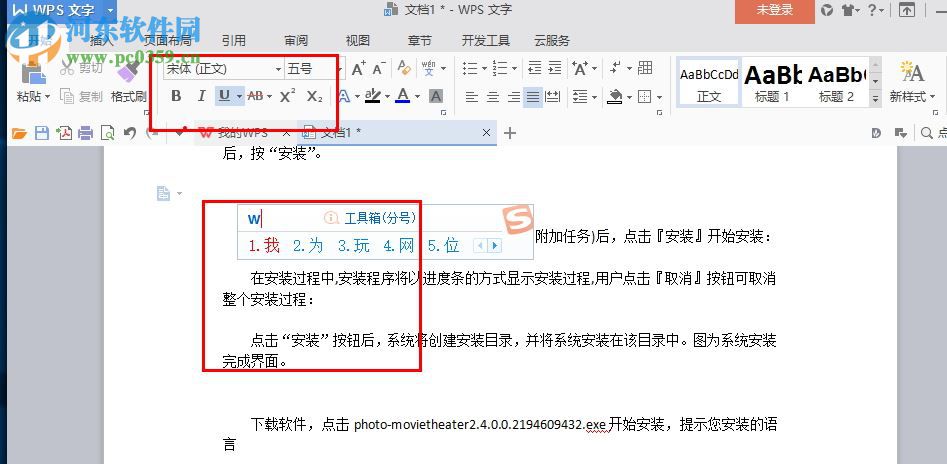Toggle justified alignment
Screen dimensions: 947x464
[x=533, y=97]
